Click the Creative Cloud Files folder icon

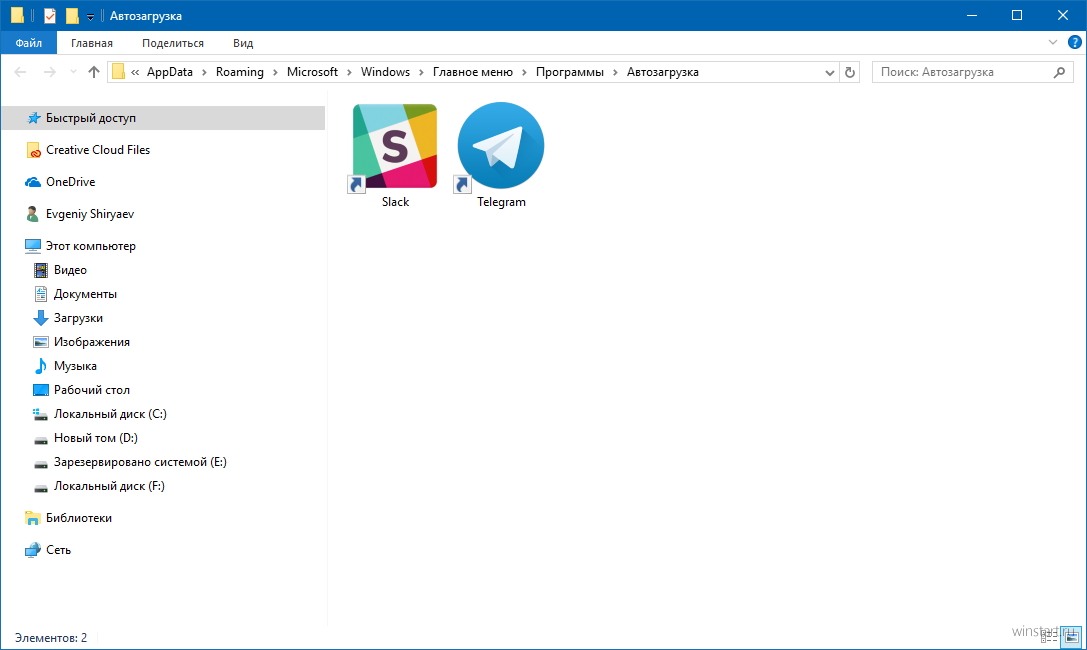tap(33, 150)
